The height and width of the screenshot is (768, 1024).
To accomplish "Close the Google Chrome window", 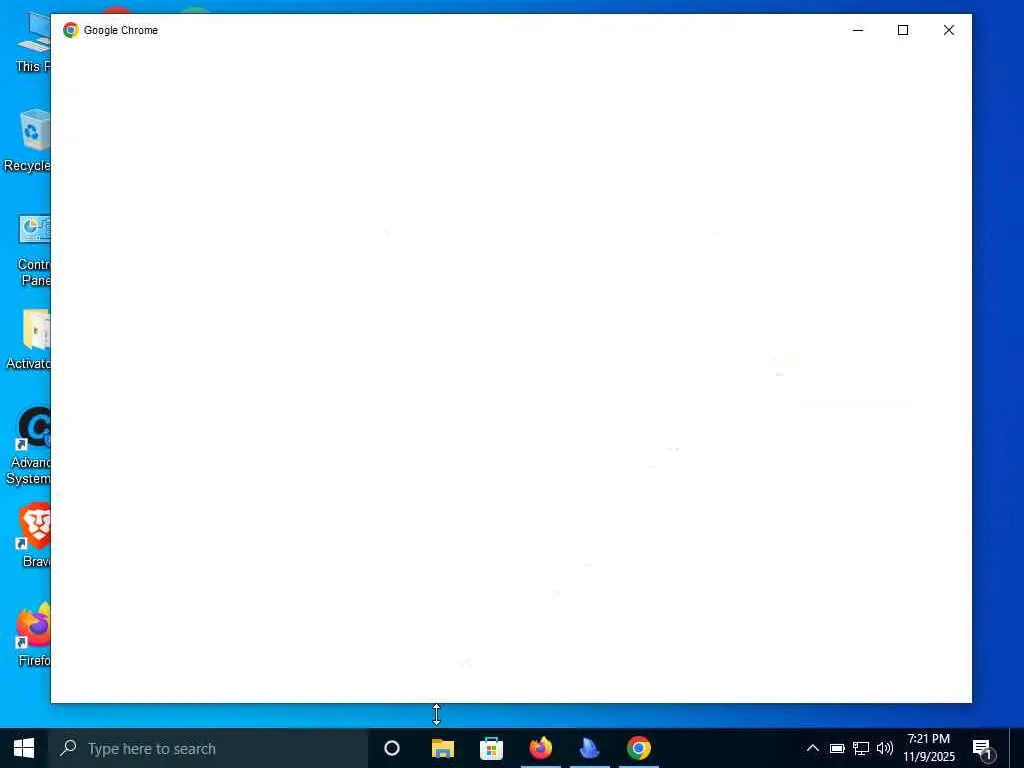I will tap(949, 30).
